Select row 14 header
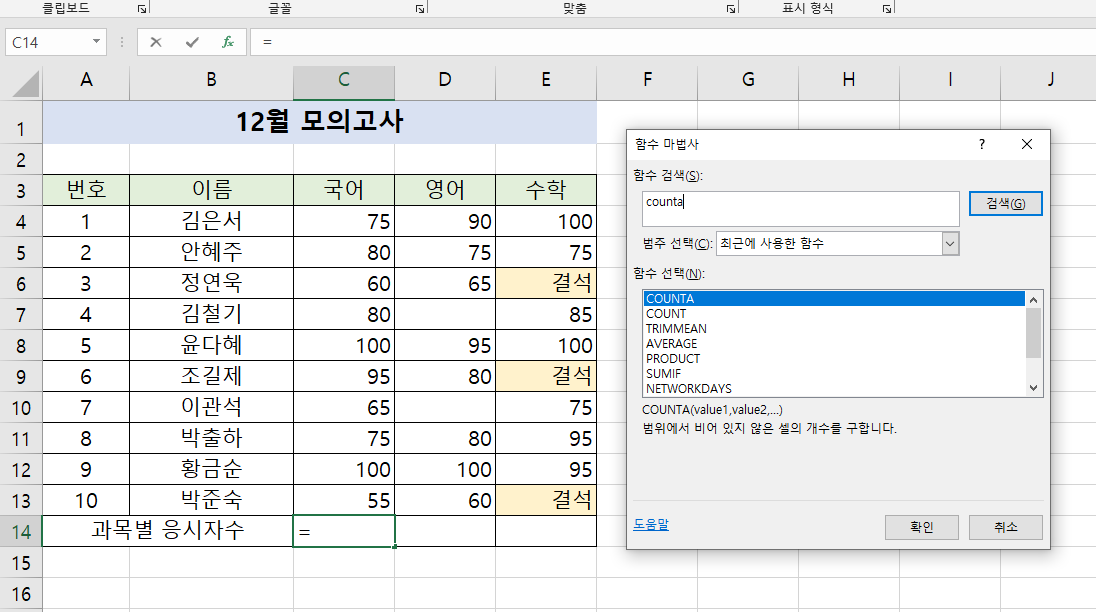1096x612 pixels. [x=21, y=532]
